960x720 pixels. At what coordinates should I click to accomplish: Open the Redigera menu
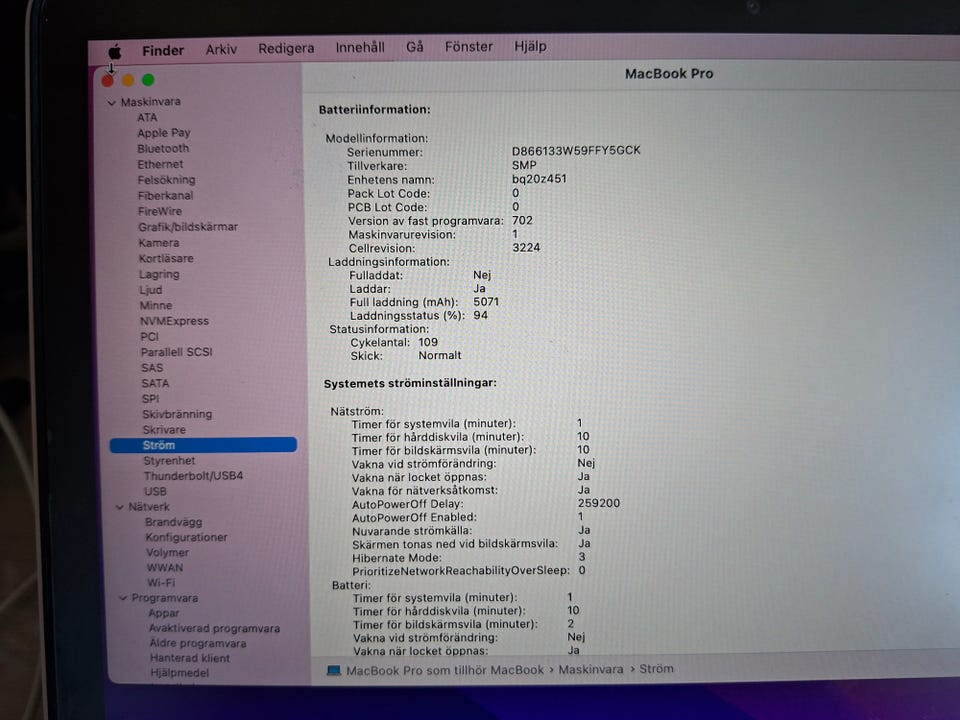(286, 48)
